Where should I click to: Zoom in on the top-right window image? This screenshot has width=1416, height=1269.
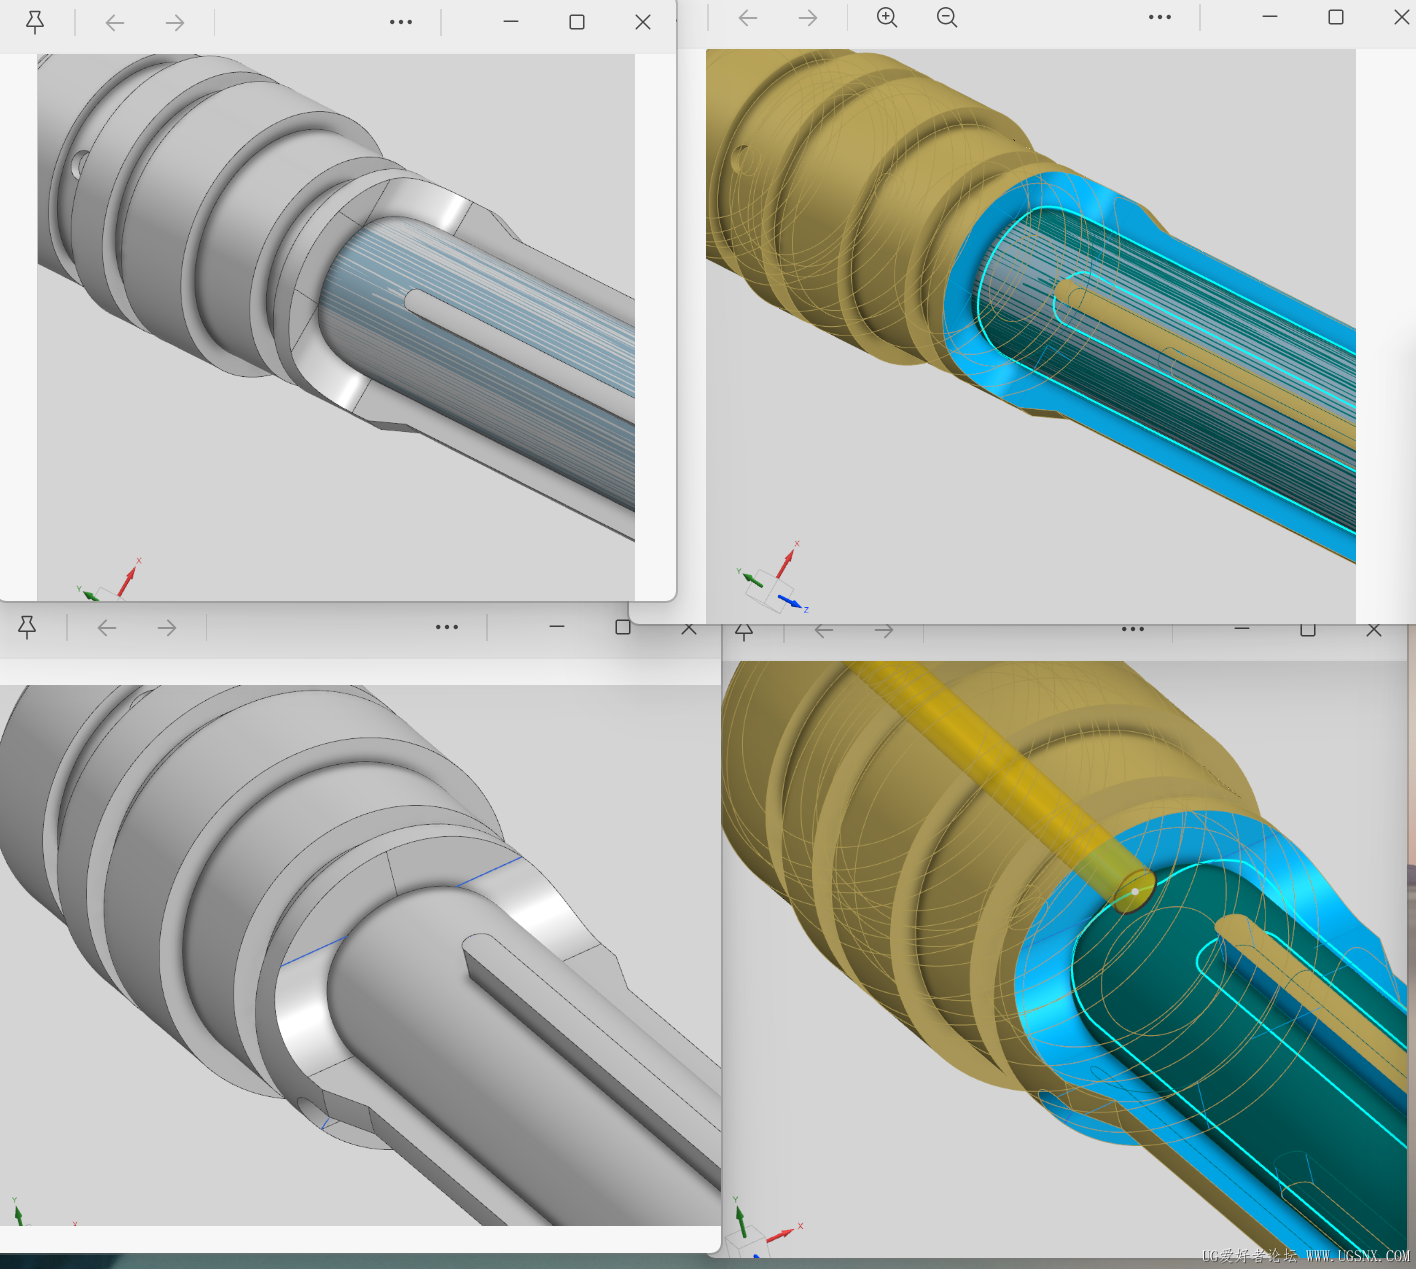pos(887,18)
